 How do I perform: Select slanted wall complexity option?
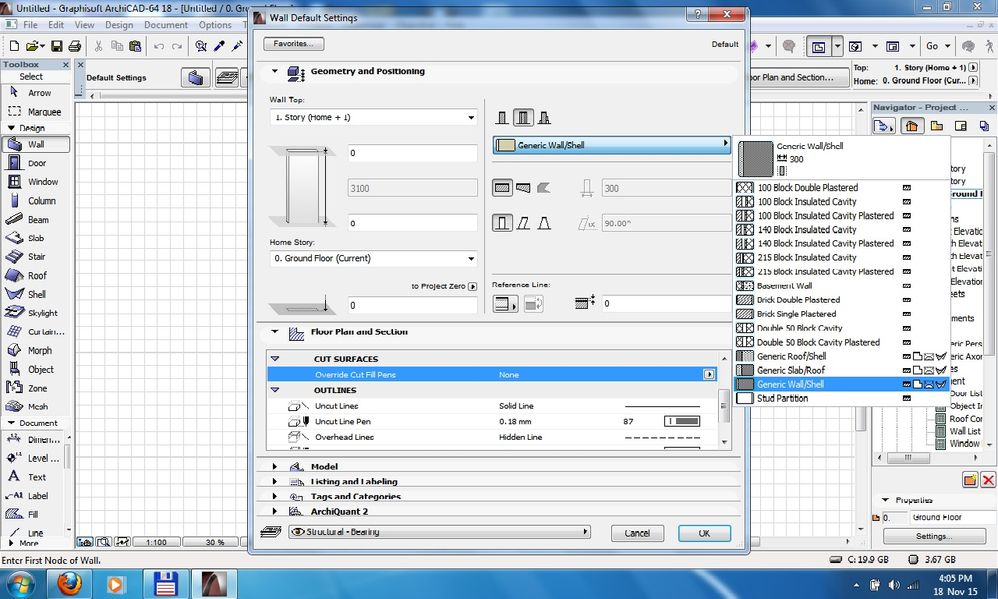point(523,223)
